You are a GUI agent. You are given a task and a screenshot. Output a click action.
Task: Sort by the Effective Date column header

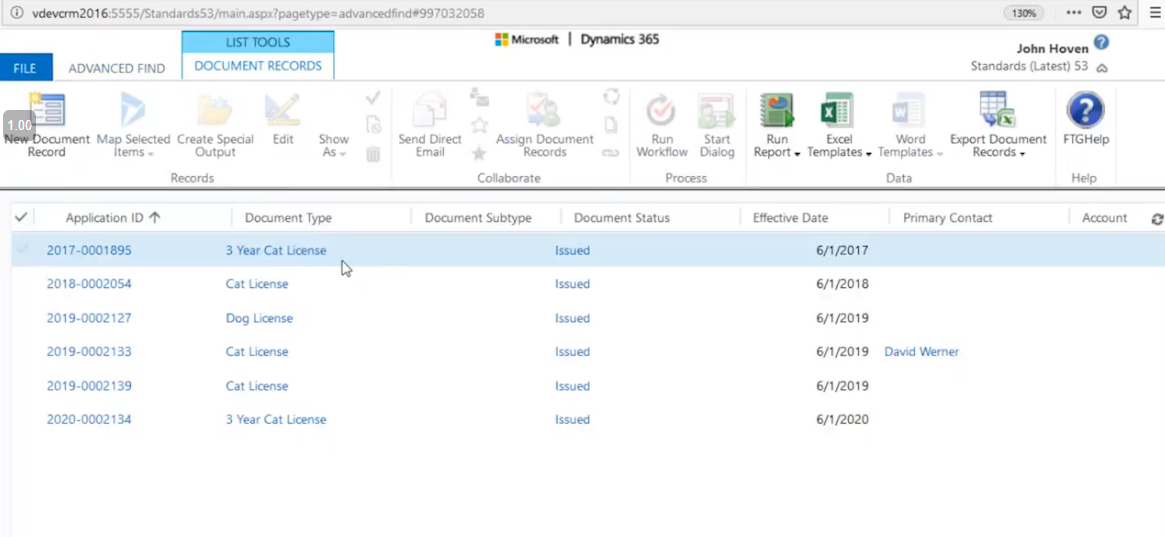[x=790, y=218]
